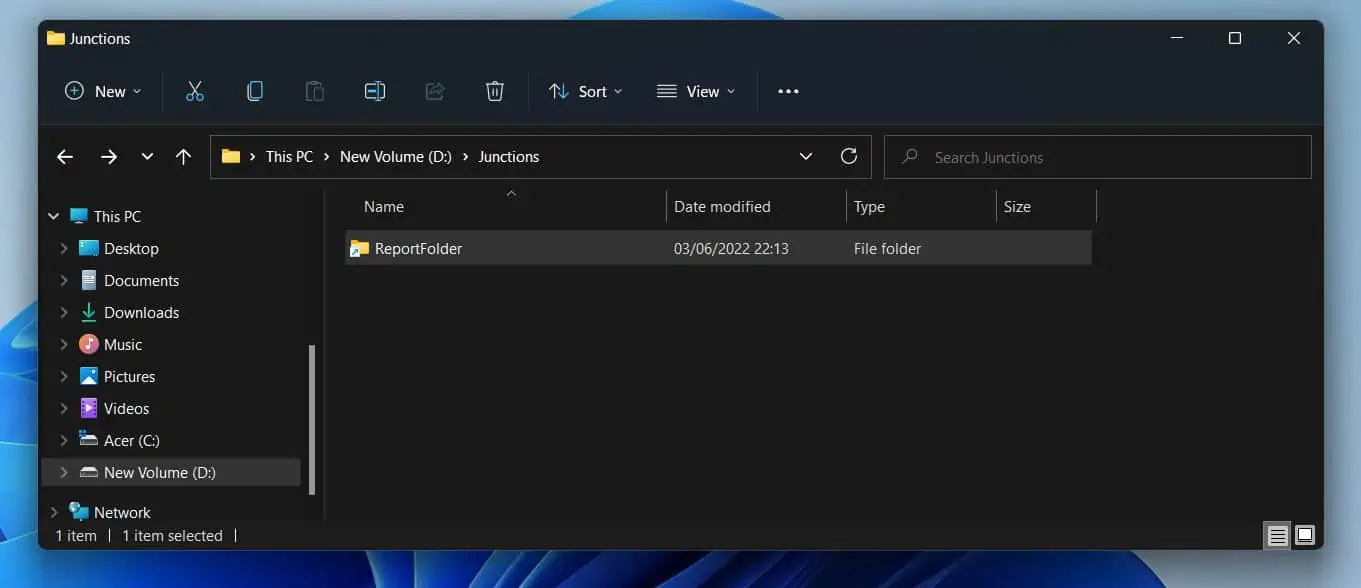Open Acer (C:) drive in sidebar
Viewport: 1361px width, 588px height.
tap(131, 440)
